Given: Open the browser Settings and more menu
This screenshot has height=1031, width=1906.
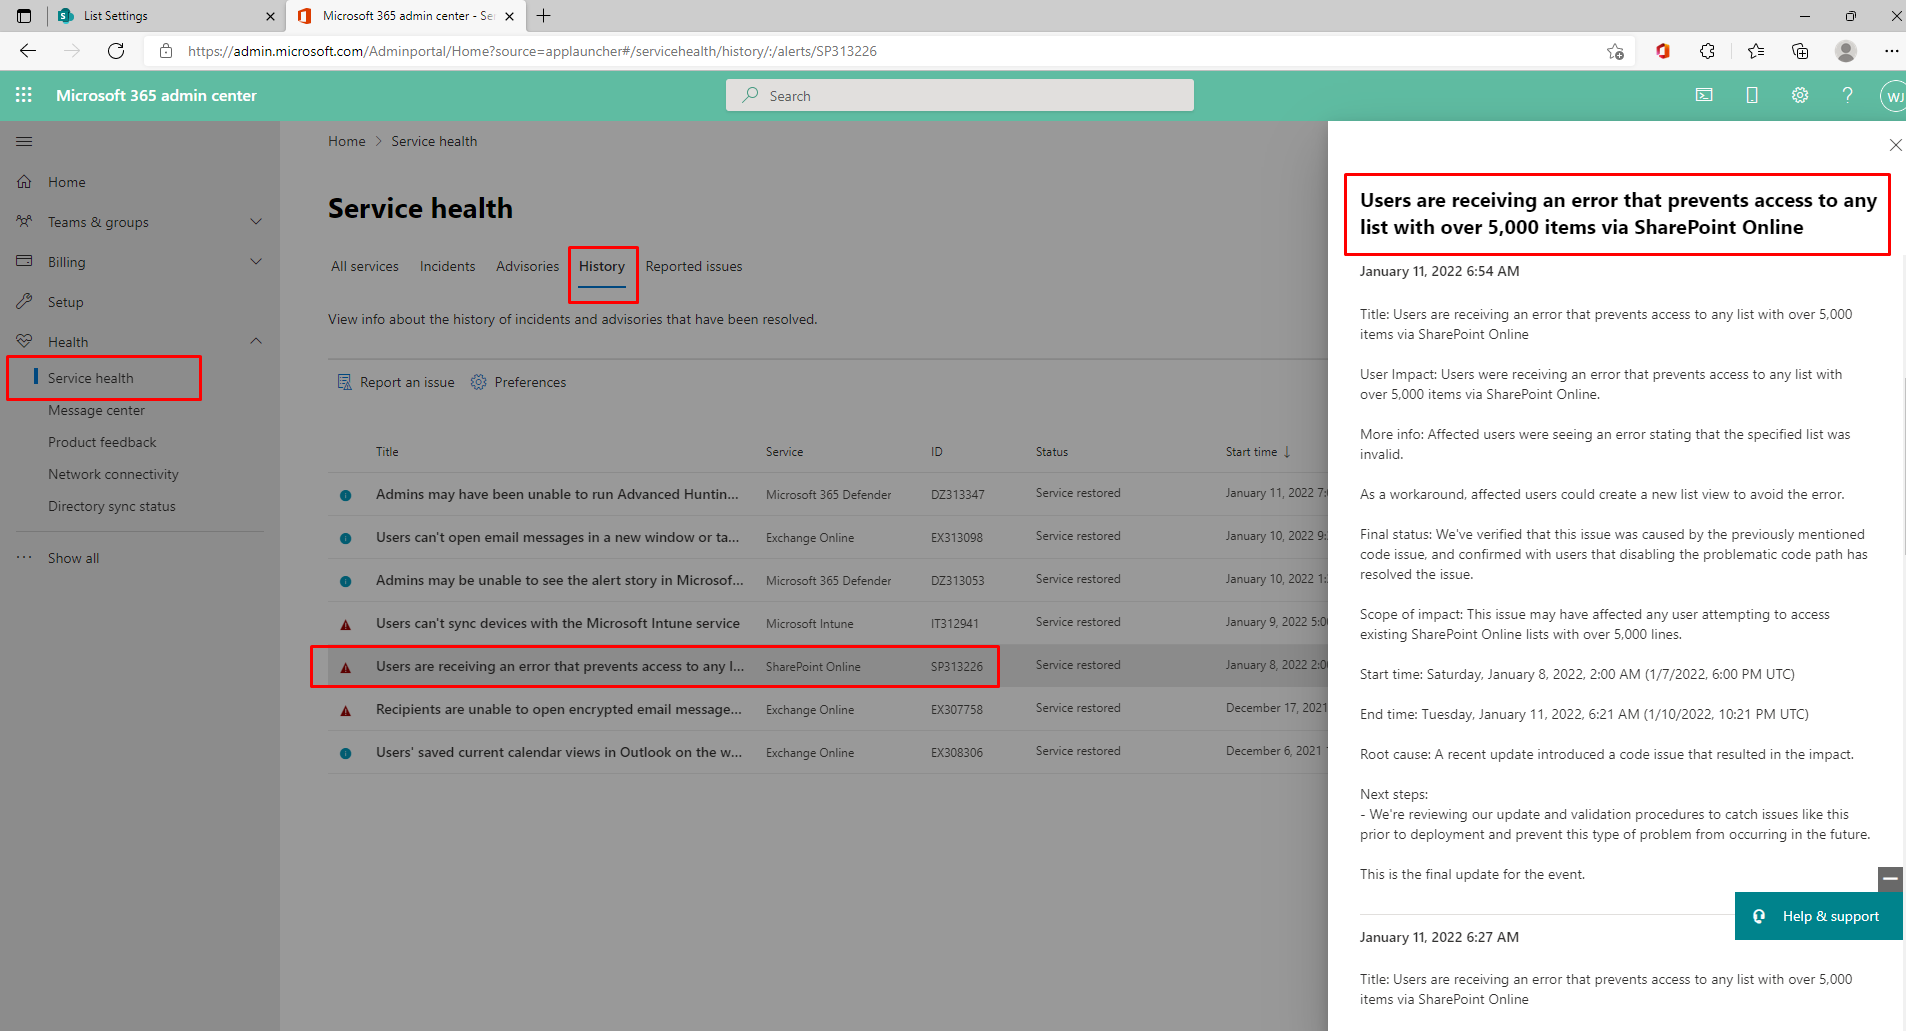Looking at the screenshot, I should [x=1891, y=51].
